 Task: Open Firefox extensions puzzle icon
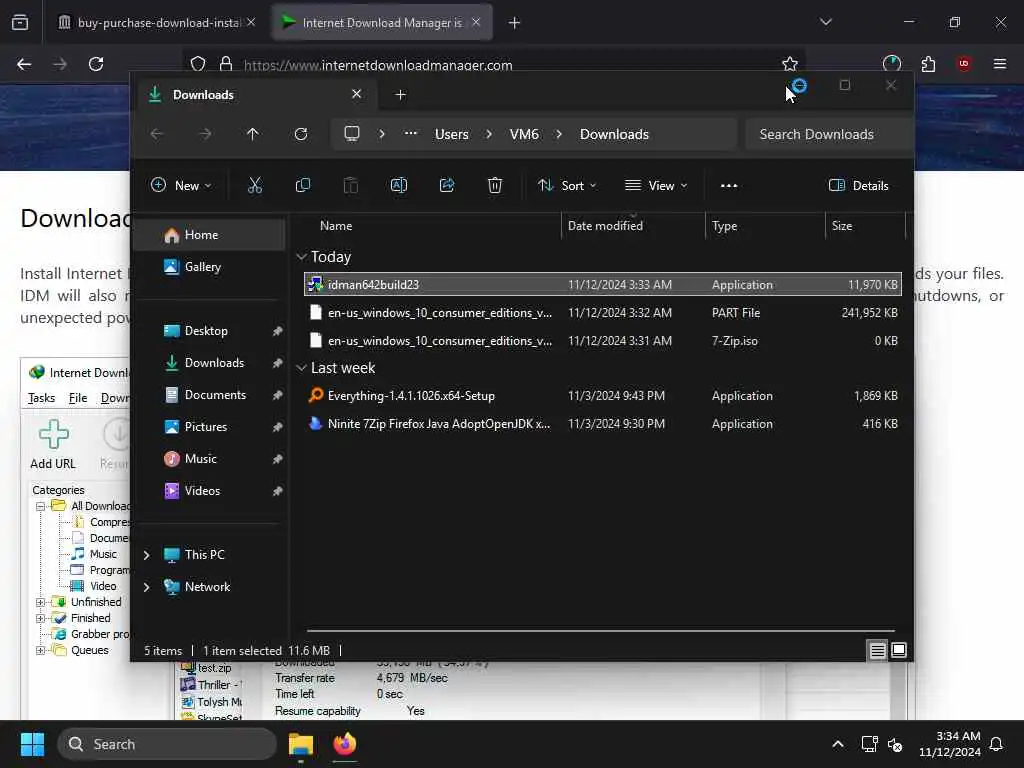pyautogui.click(x=928, y=64)
